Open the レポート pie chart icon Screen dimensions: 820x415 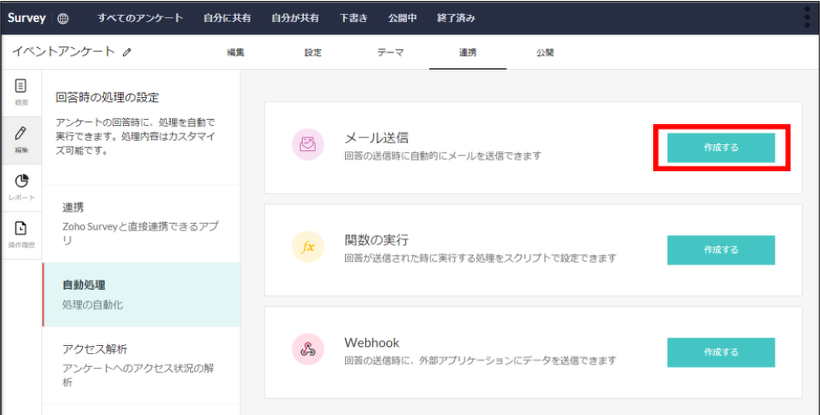pos(21,184)
